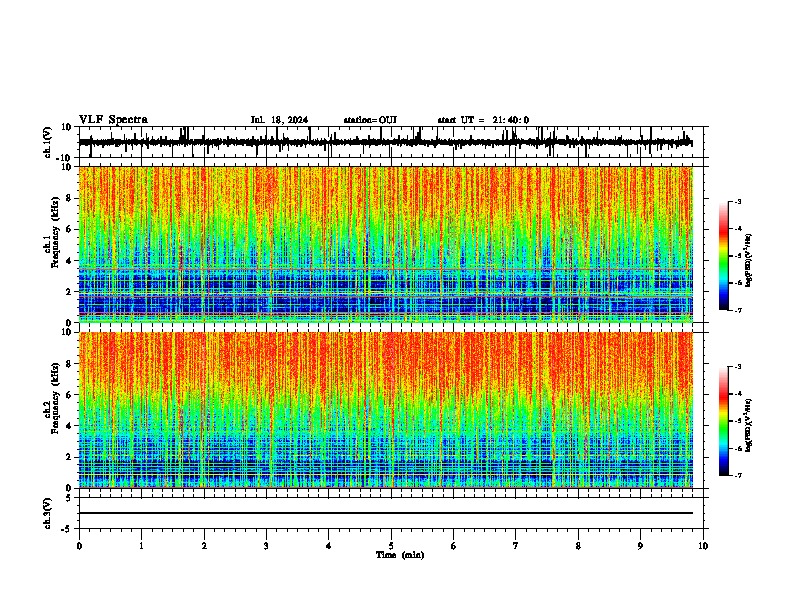Viewport: 792px width, 612px height.
Task: Click the "-7" label on ch.2 color bar
Action: pos(738,475)
